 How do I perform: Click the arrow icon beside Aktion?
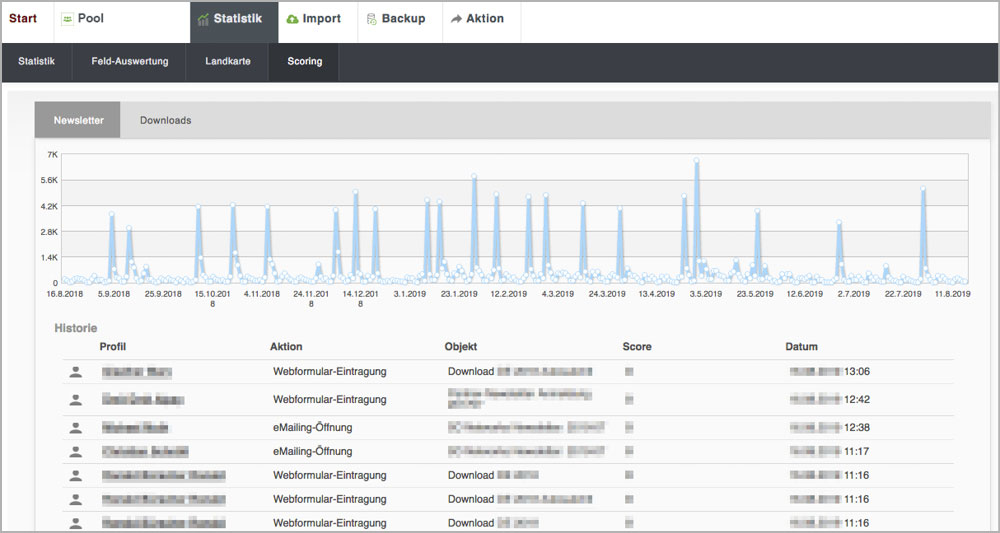(x=456, y=19)
